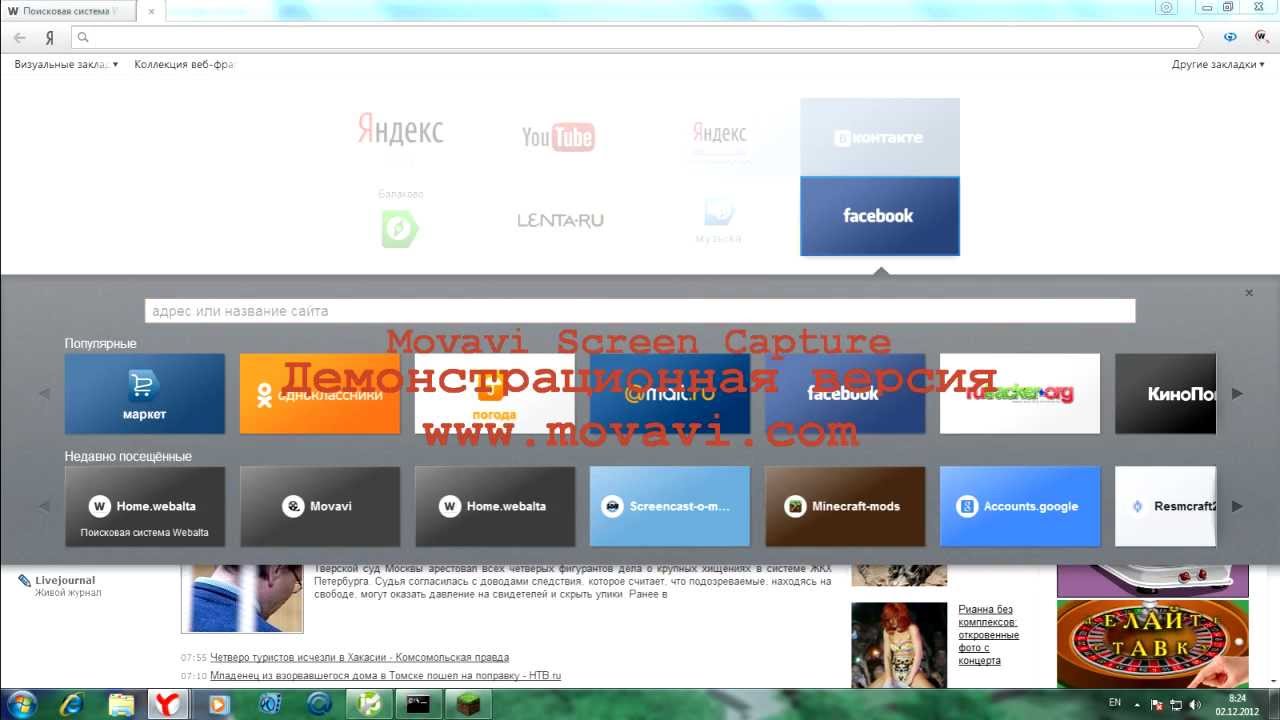Open the YouTube tile
This screenshot has width=1280, height=720.
(x=559, y=137)
